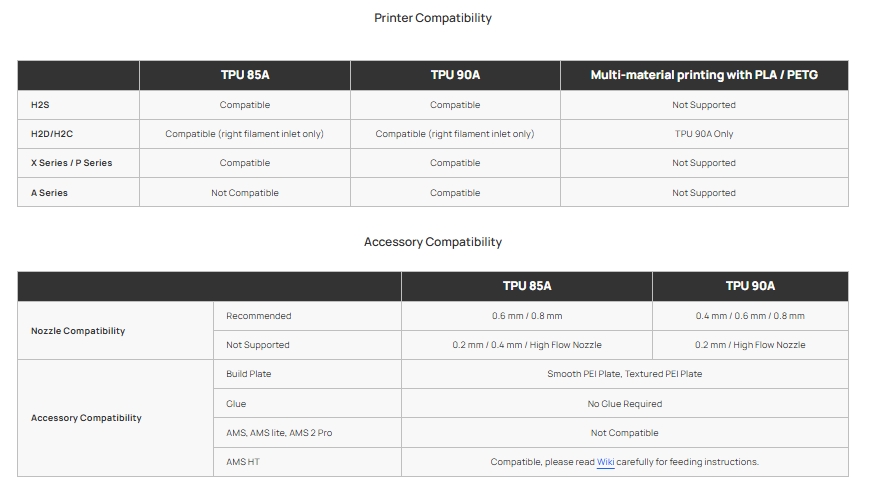Click the No Glue Required cell
The width and height of the screenshot is (880, 488).
[624, 404]
